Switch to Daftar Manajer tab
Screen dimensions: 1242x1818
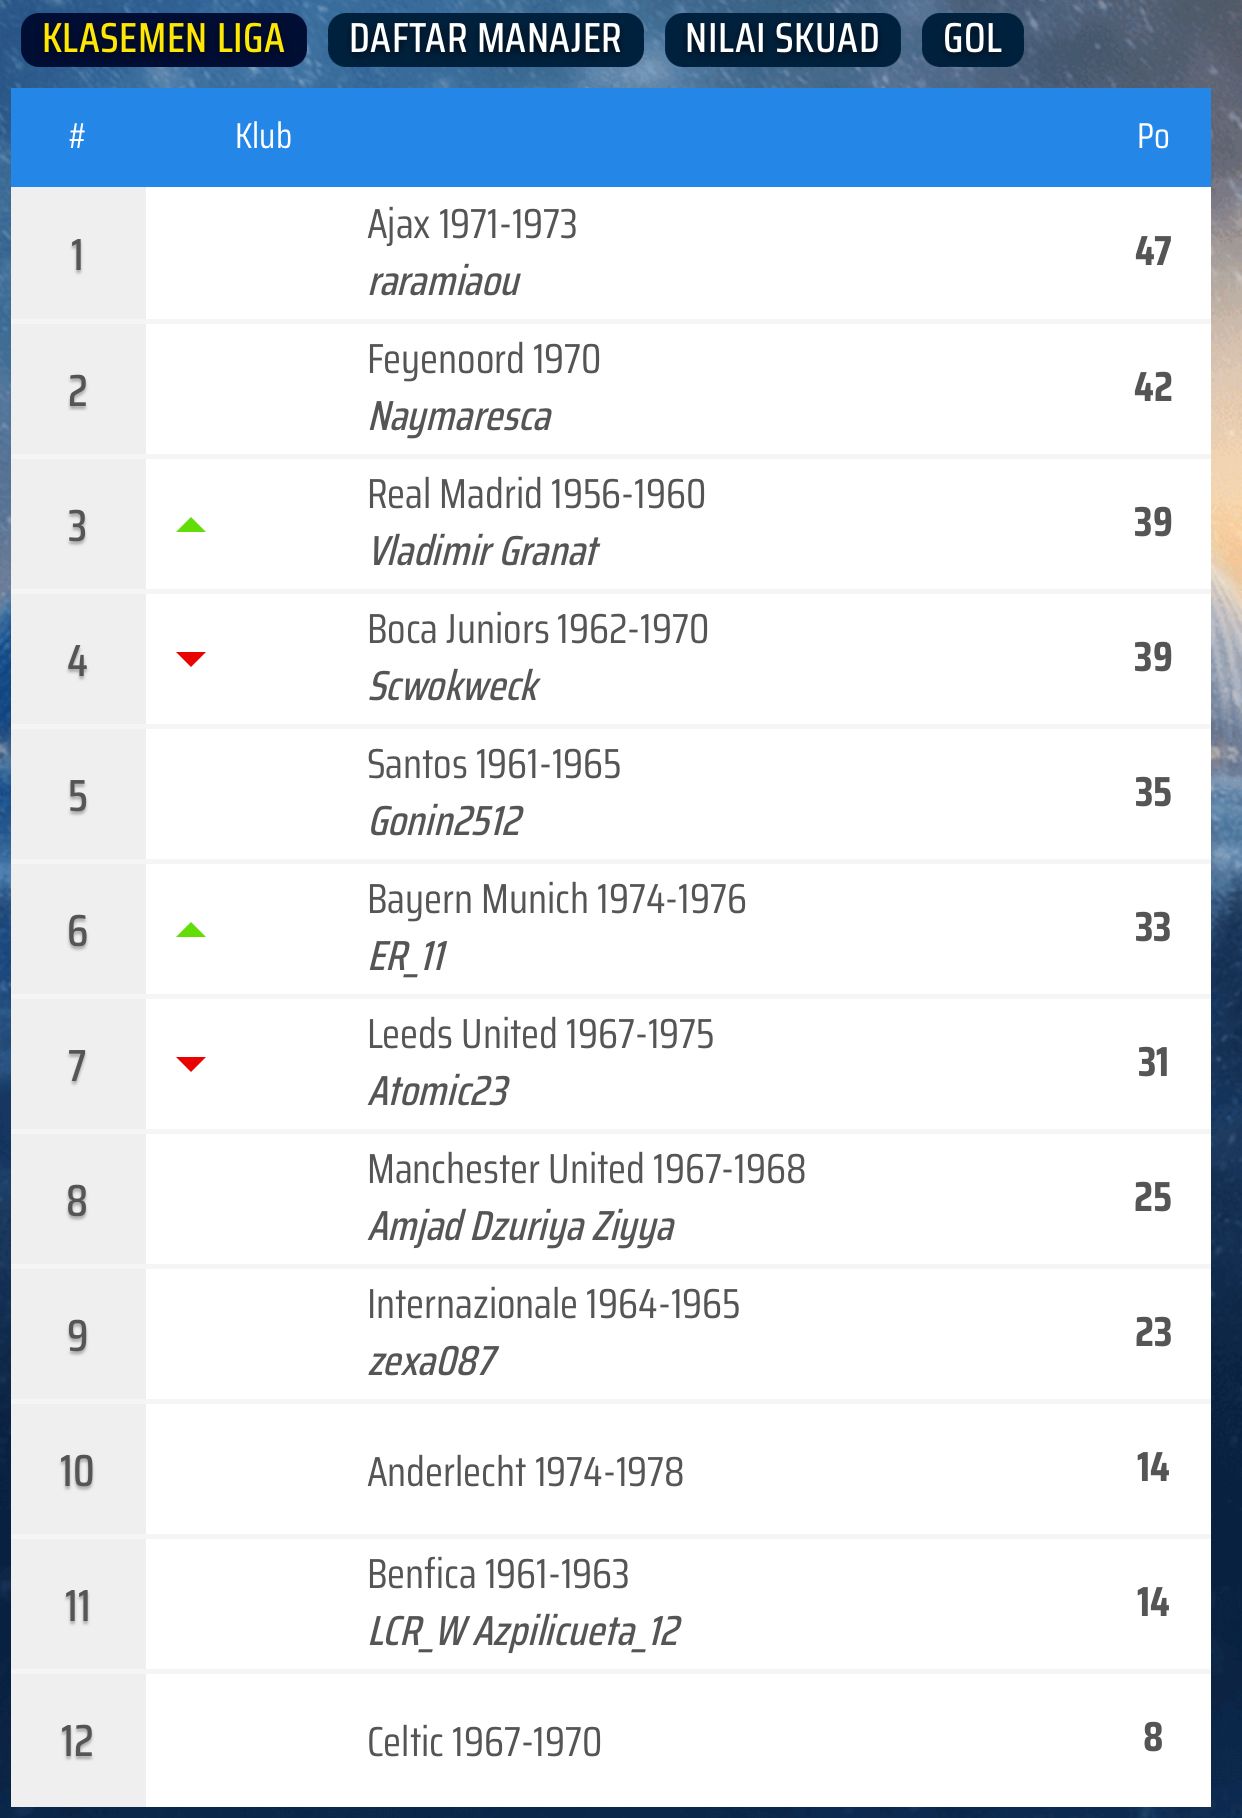485,39
